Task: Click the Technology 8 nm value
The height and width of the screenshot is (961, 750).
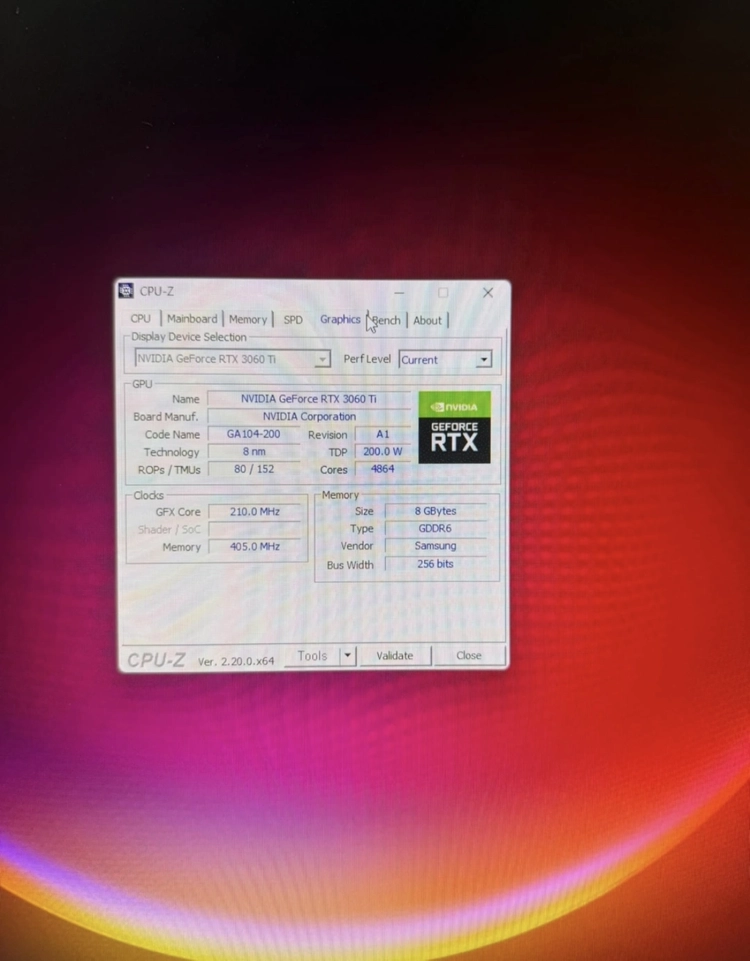Action: point(254,452)
